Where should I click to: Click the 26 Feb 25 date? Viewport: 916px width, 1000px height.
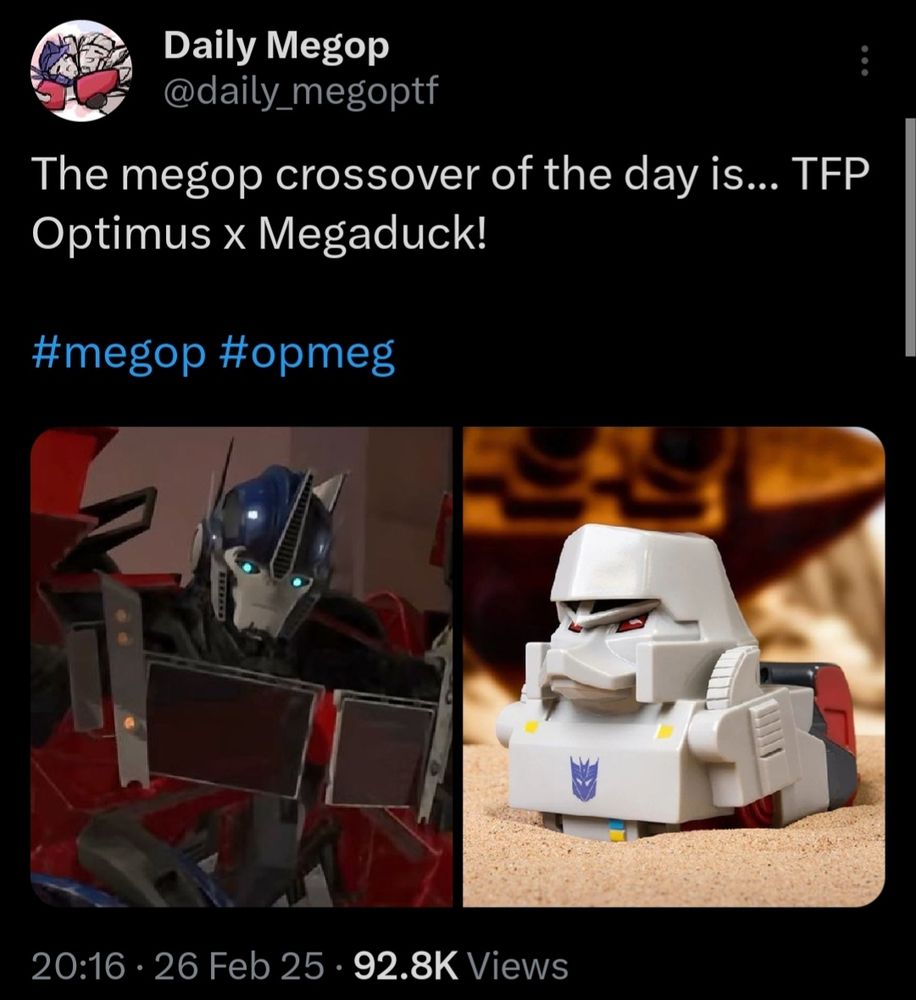[239, 966]
